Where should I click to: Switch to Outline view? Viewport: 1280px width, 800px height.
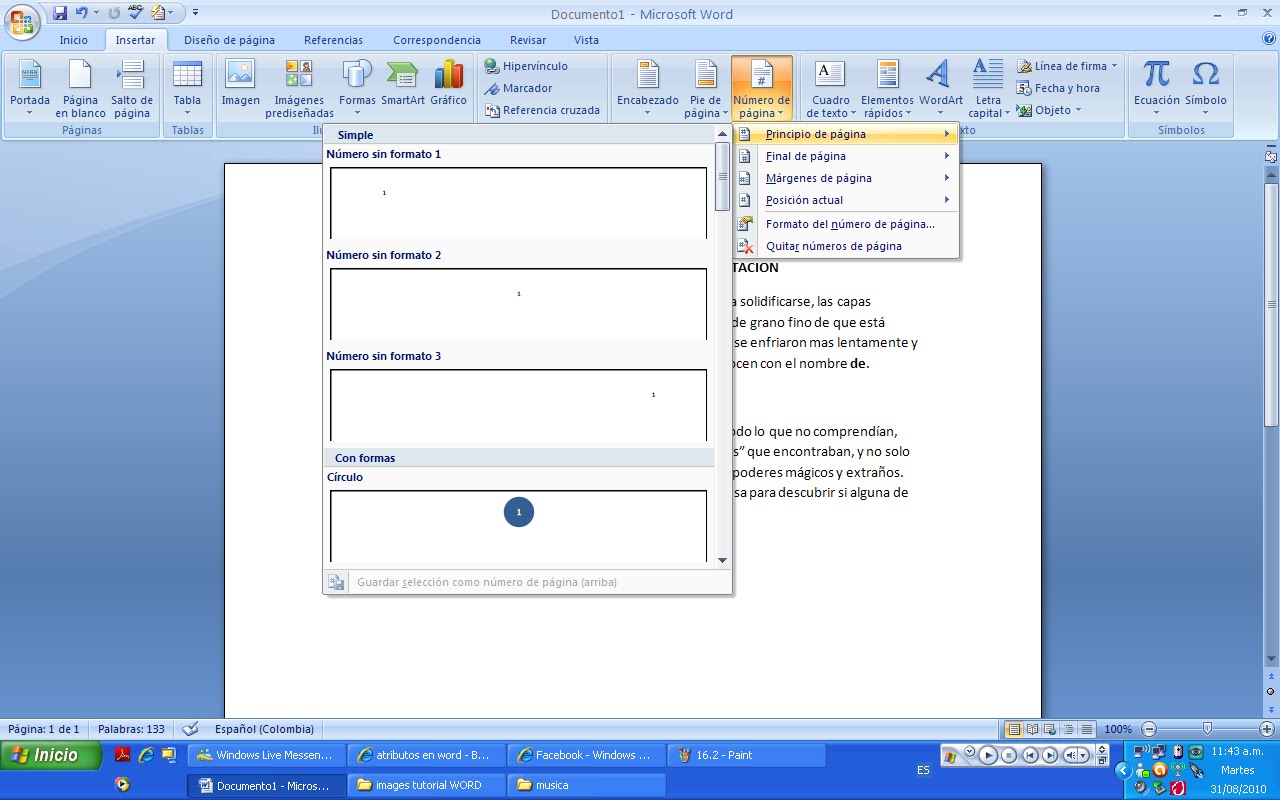click(x=1069, y=729)
